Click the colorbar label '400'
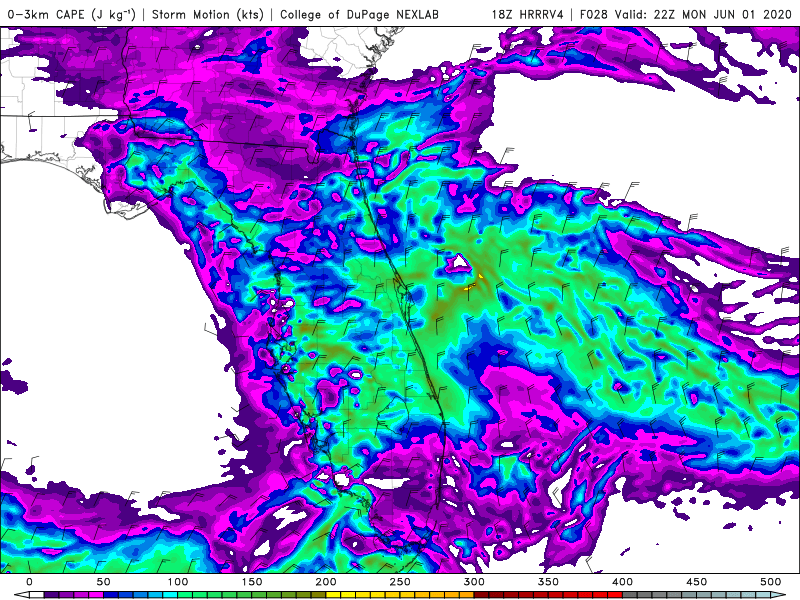Viewport: 800px width, 600px height. click(x=622, y=582)
